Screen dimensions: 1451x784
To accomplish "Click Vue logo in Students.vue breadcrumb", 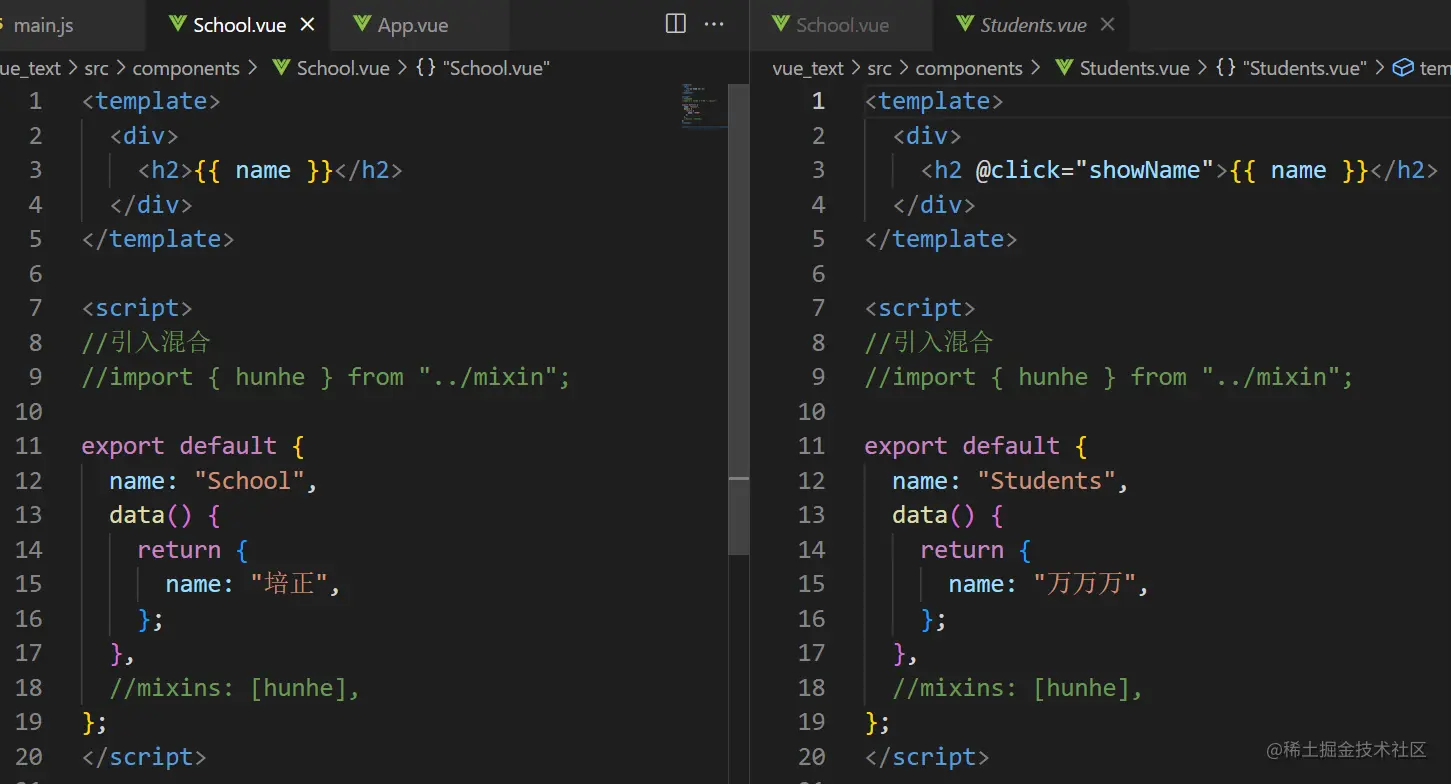I will (x=1064, y=68).
